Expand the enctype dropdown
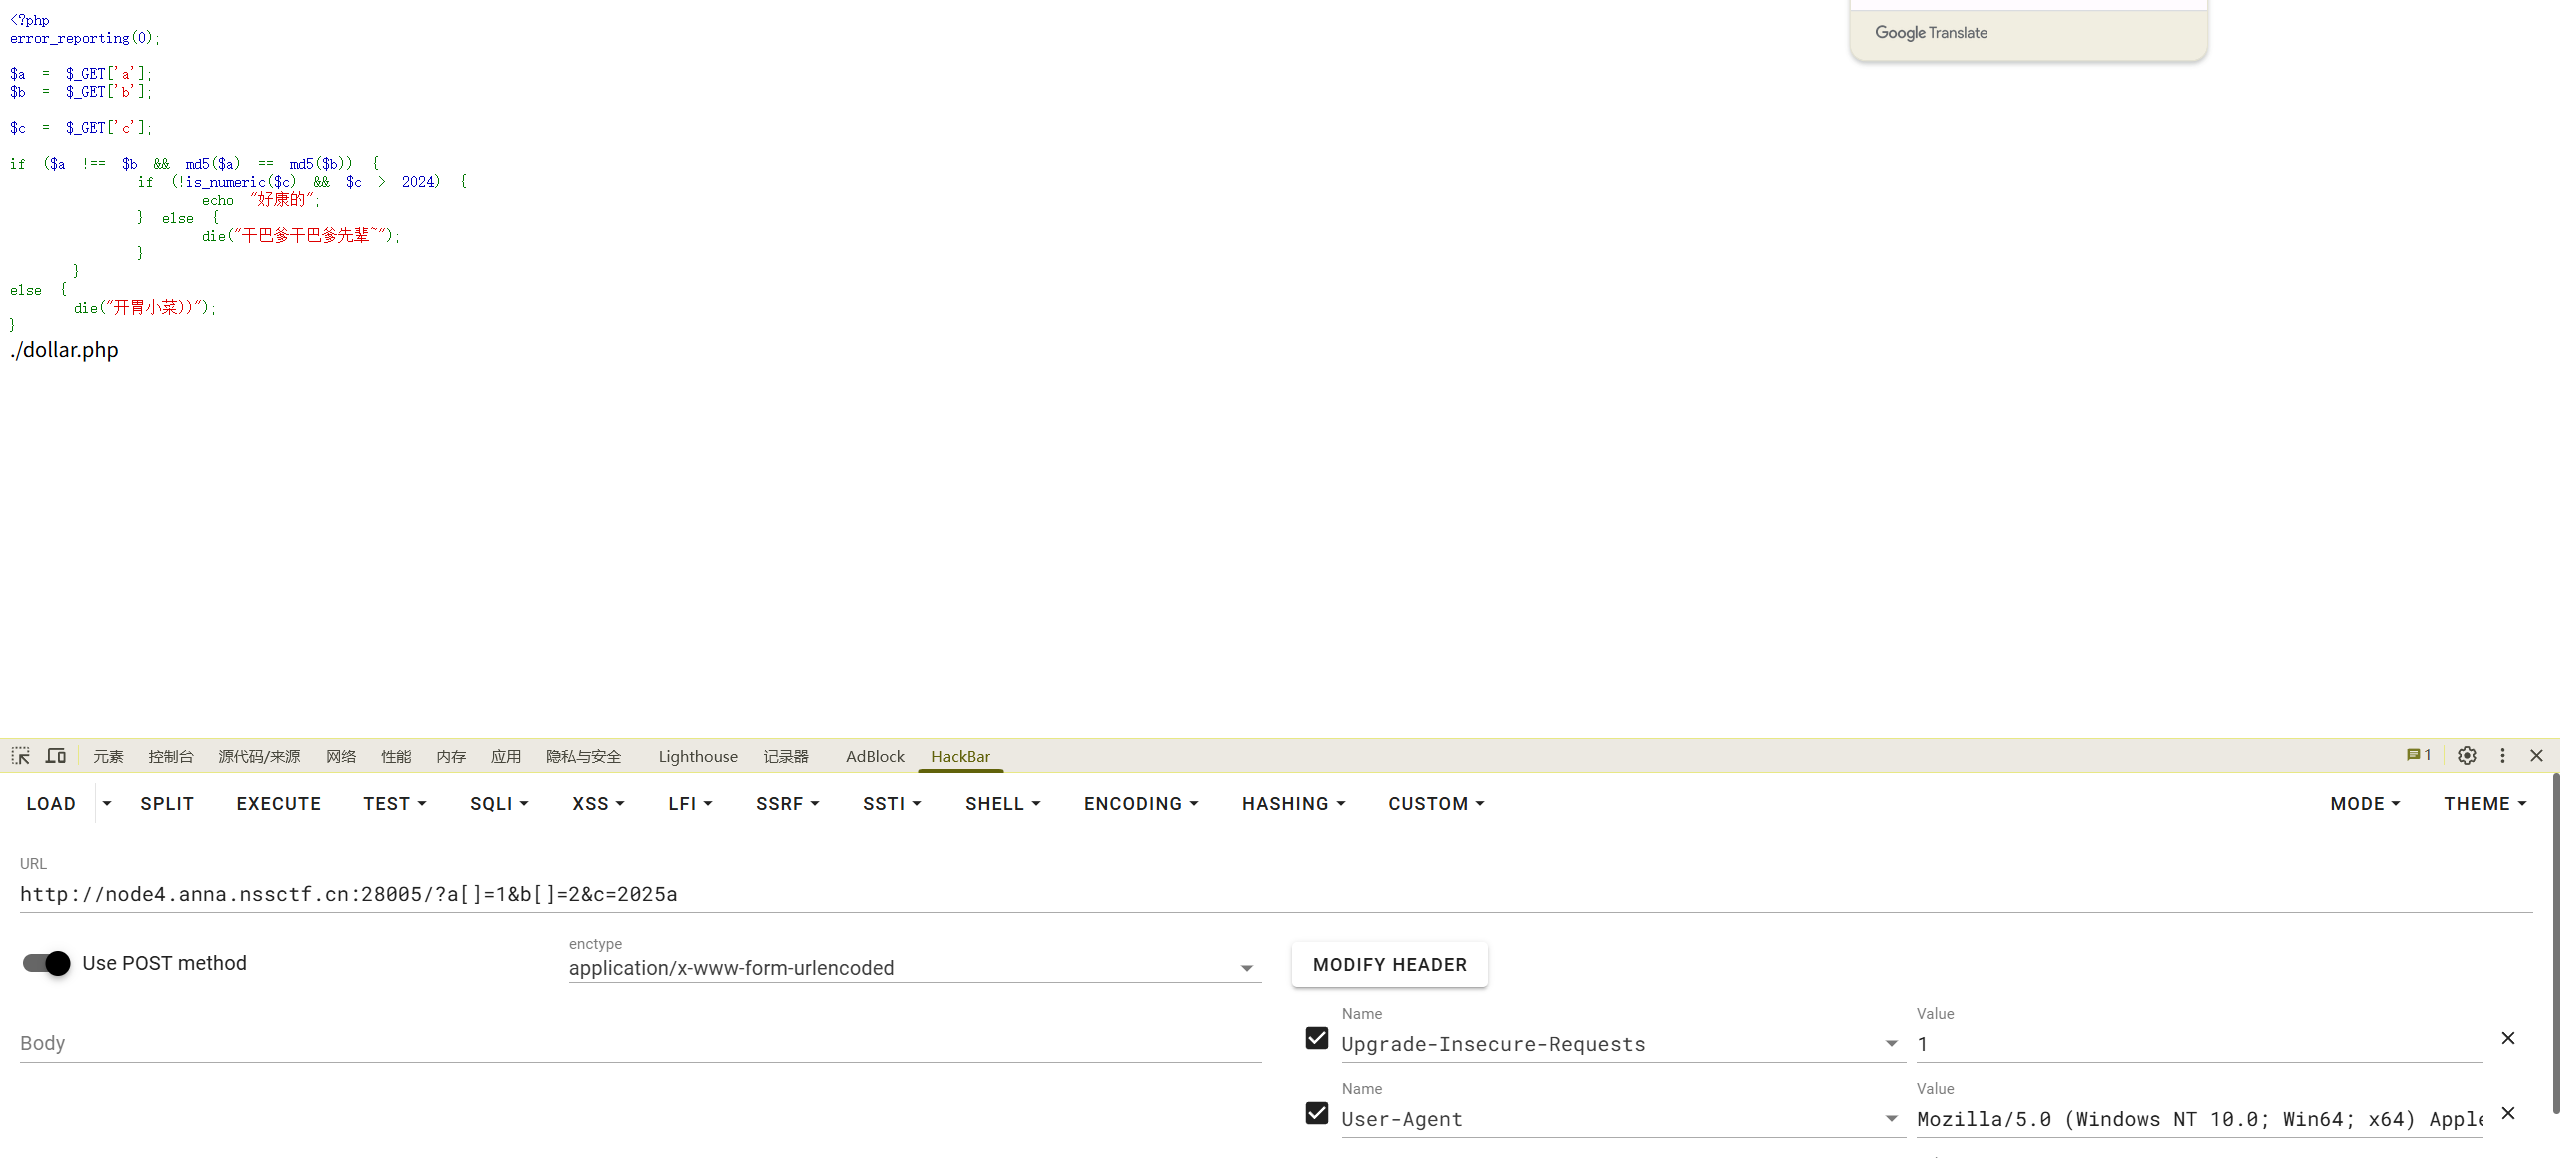 pos(1246,968)
